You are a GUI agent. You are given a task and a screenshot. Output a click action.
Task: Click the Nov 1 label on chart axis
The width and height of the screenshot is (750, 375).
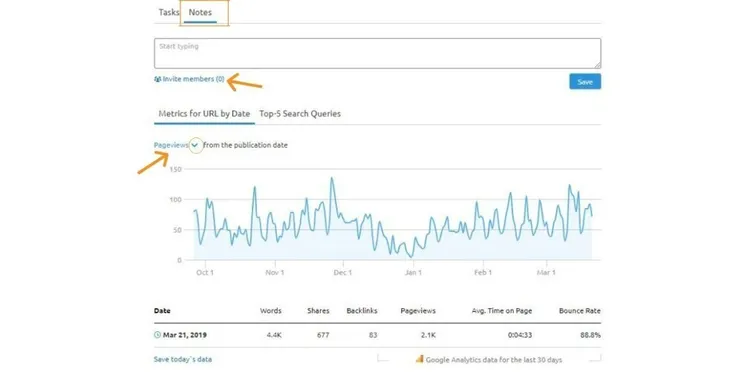coord(275,273)
